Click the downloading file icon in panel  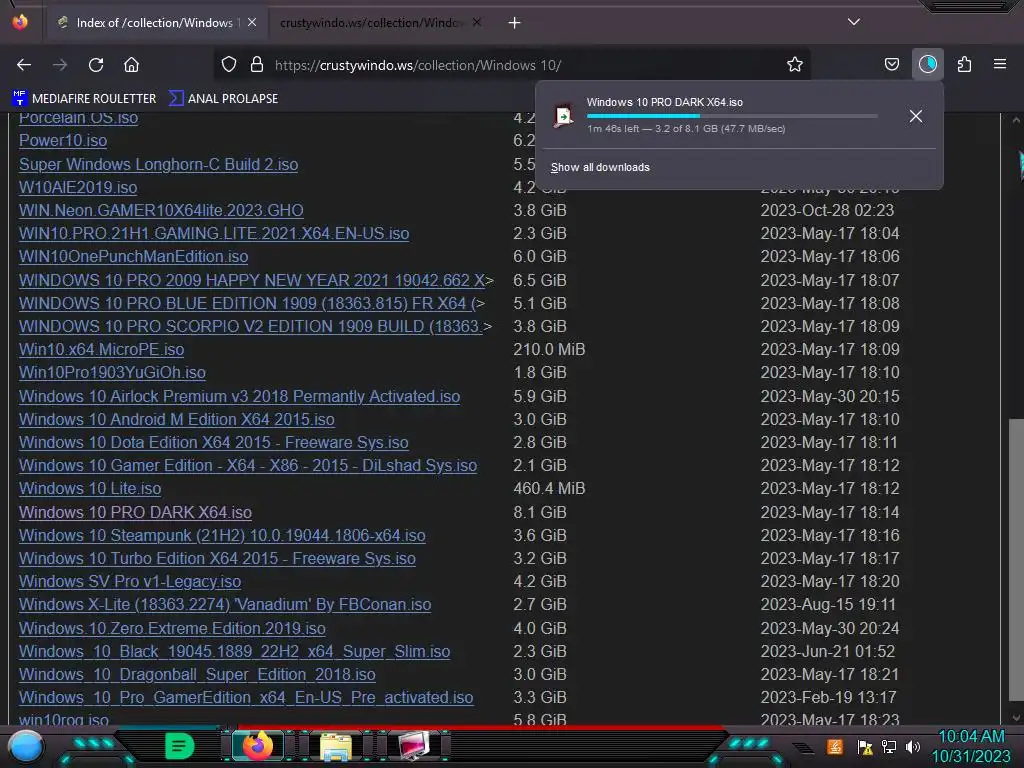pyautogui.click(x=563, y=116)
